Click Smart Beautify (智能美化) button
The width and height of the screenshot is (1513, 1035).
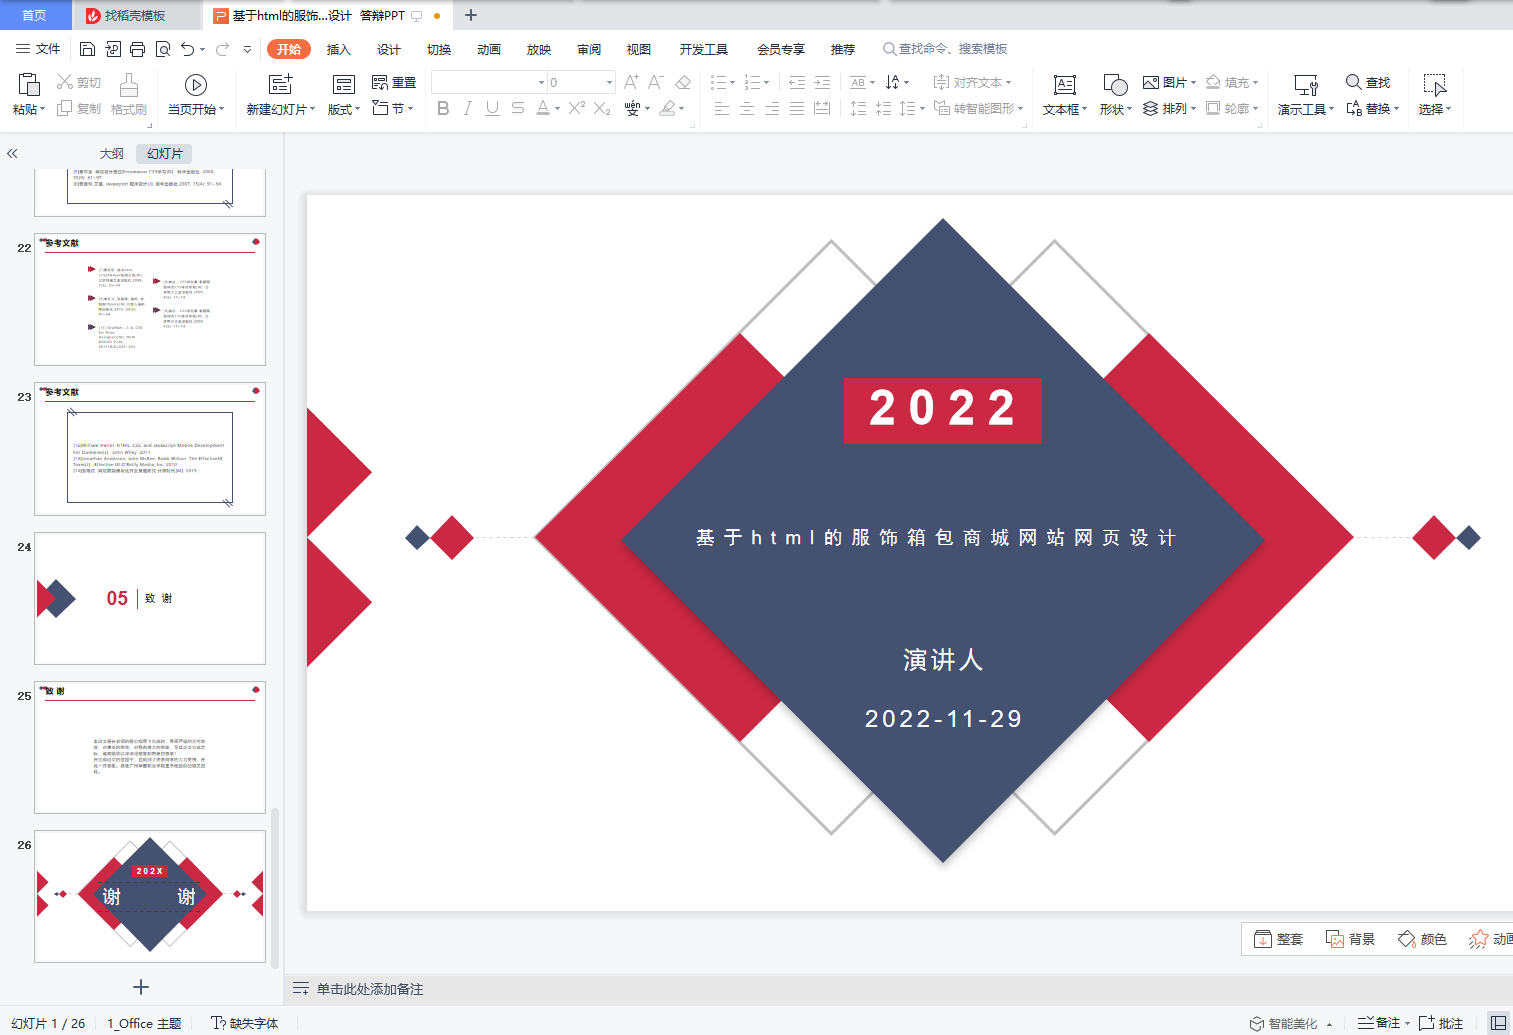1284,1023
